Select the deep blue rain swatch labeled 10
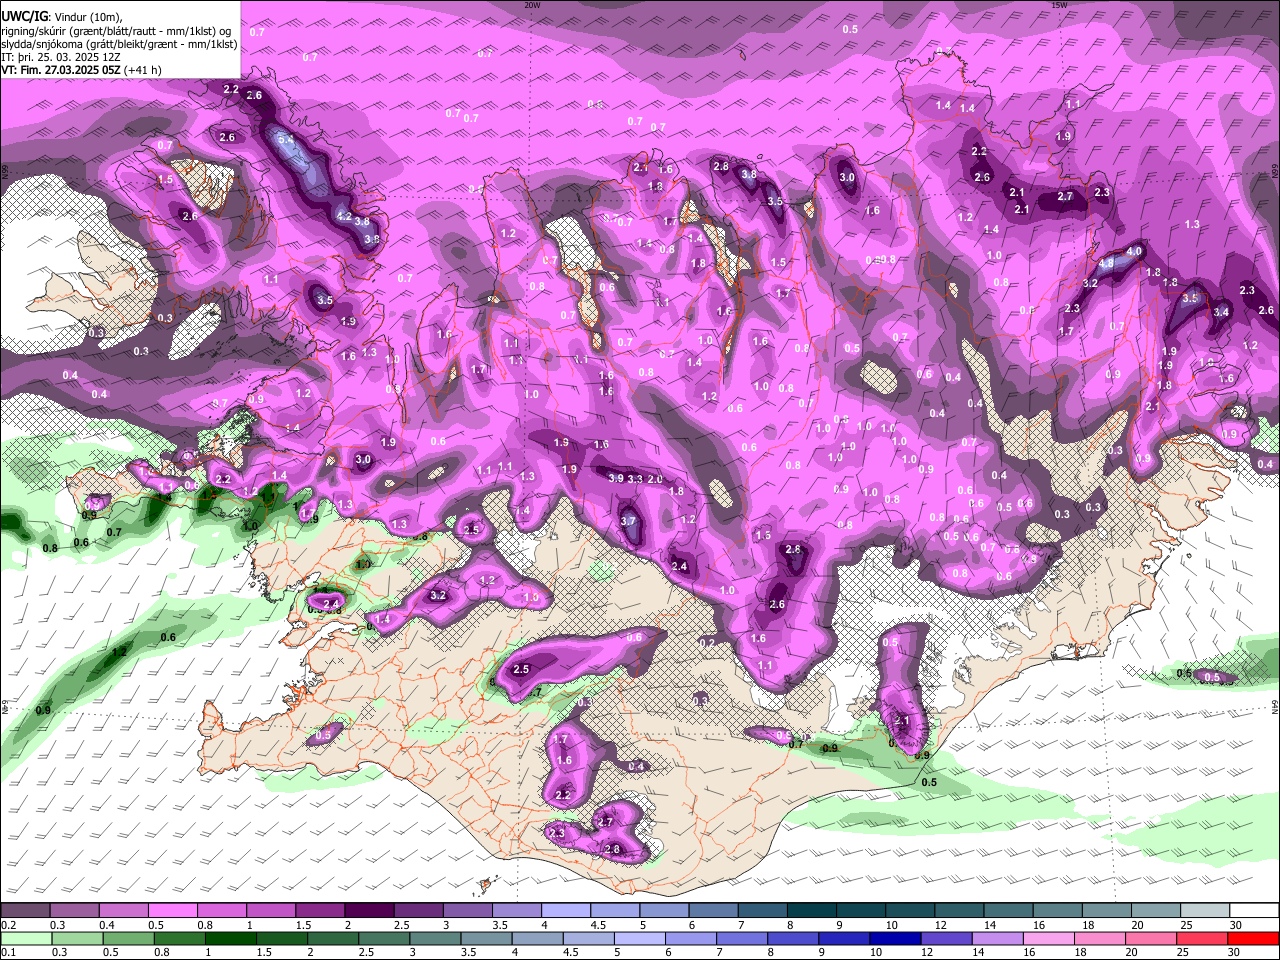1280x960 pixels. click(x=896, y=938)
